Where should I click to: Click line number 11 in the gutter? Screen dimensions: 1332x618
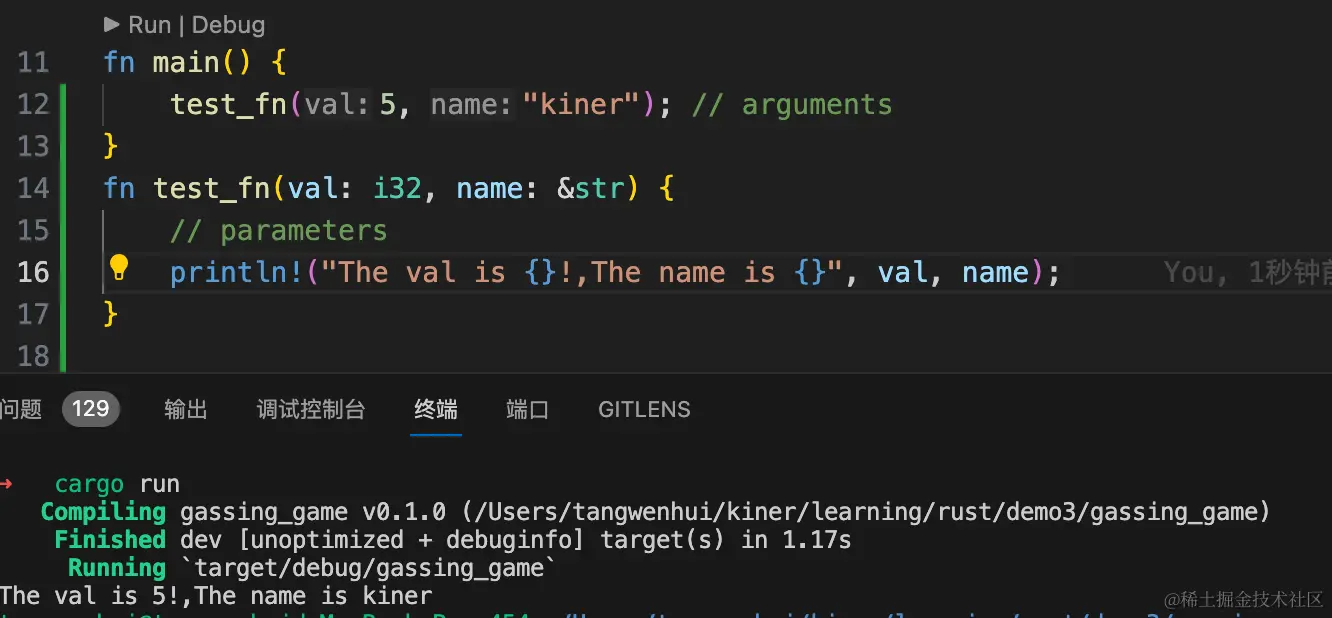(x=33, y=63)
